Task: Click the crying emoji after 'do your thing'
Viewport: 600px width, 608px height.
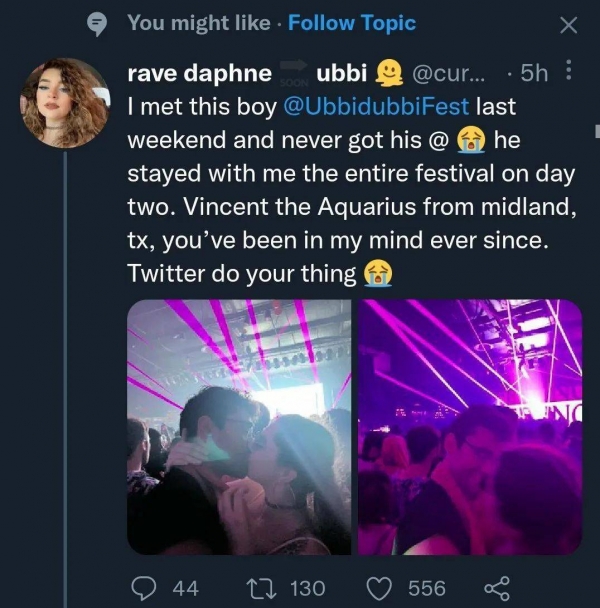Action: pos(377,272)
